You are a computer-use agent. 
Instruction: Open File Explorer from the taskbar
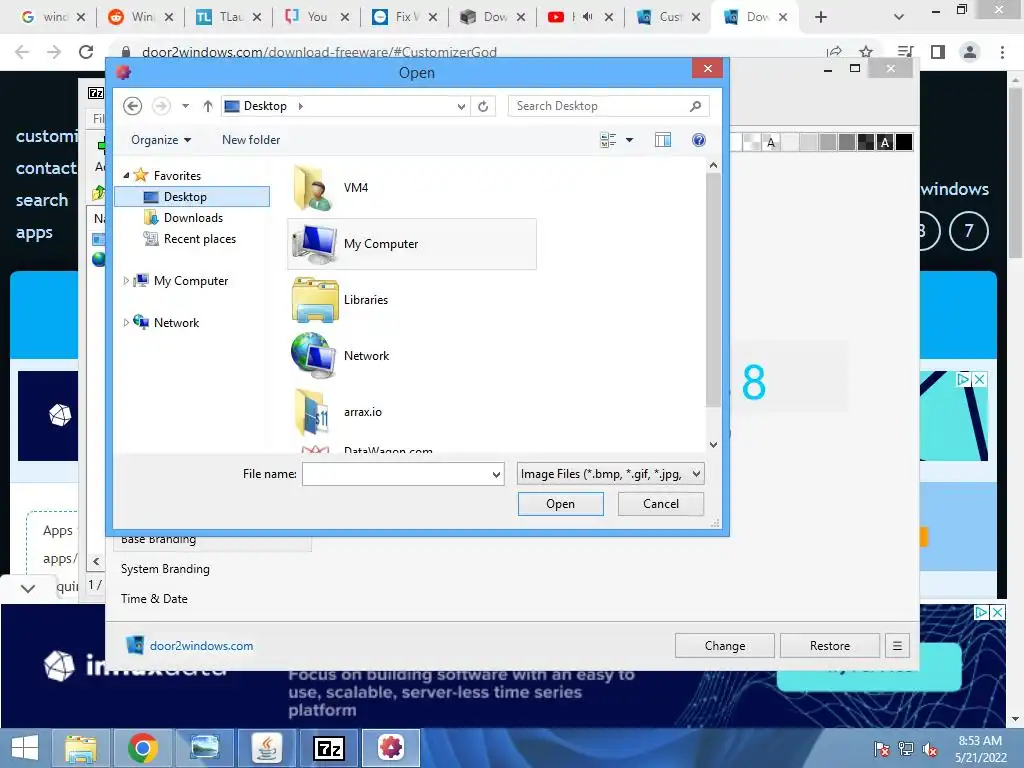(80, 748)
